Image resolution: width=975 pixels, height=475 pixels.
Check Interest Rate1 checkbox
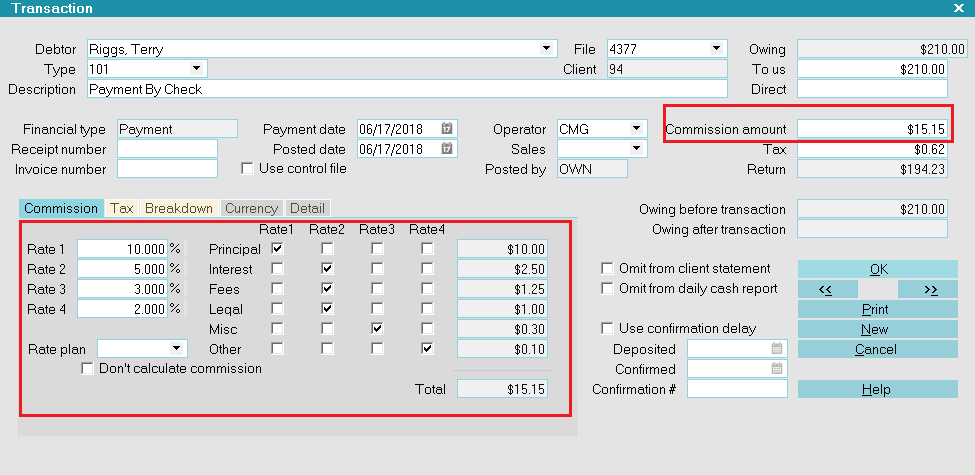[x=277, y=269]
